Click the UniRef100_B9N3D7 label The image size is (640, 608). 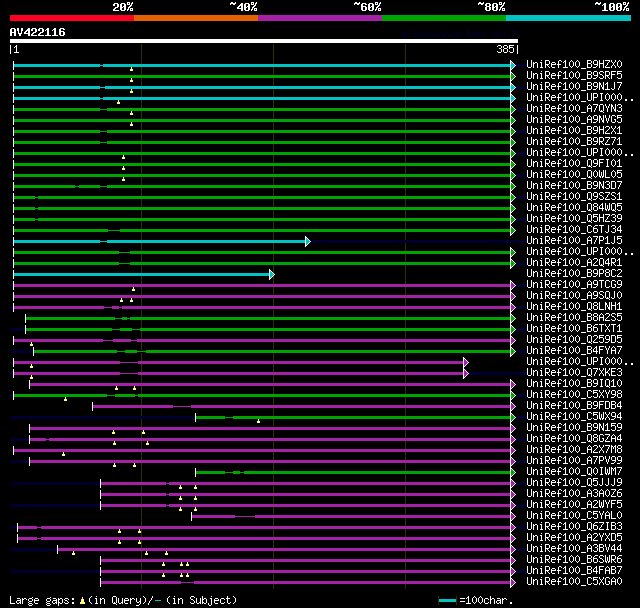574,186
